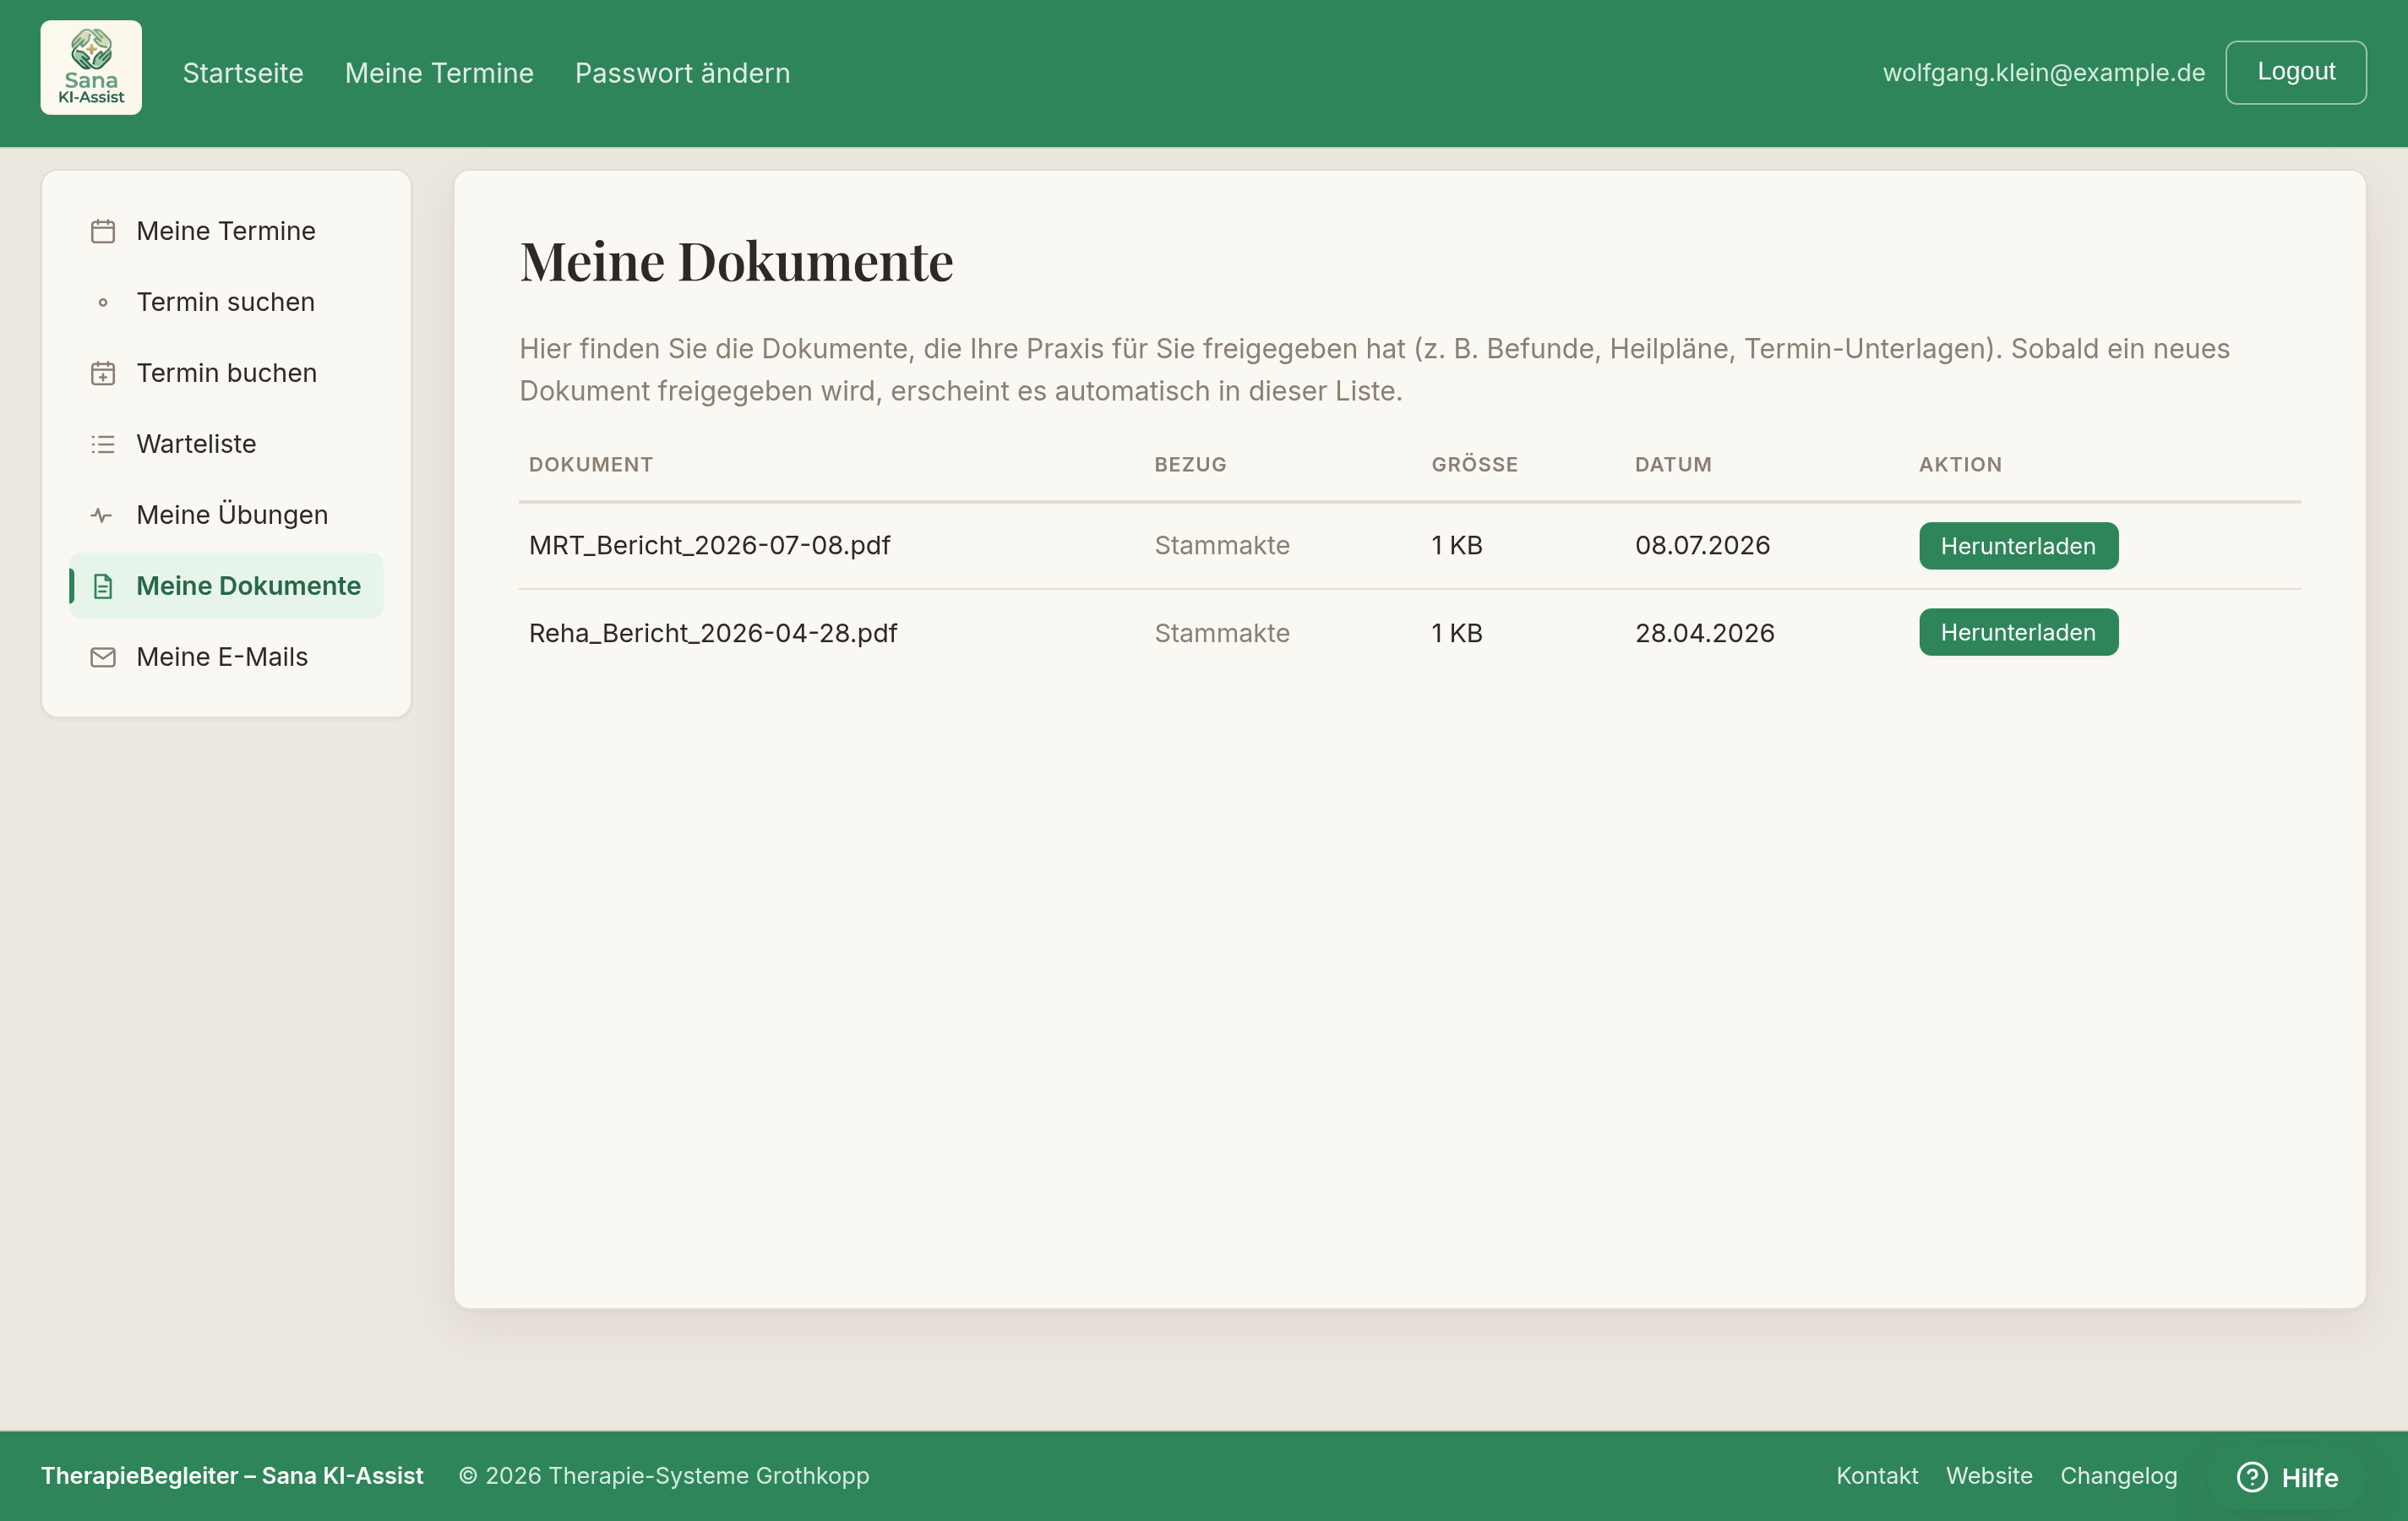Image resolution: width=2408 pixels, height=1521 pixels.
Task: Click the GRÖSSE column header
Action: (x=1474, y=464)
